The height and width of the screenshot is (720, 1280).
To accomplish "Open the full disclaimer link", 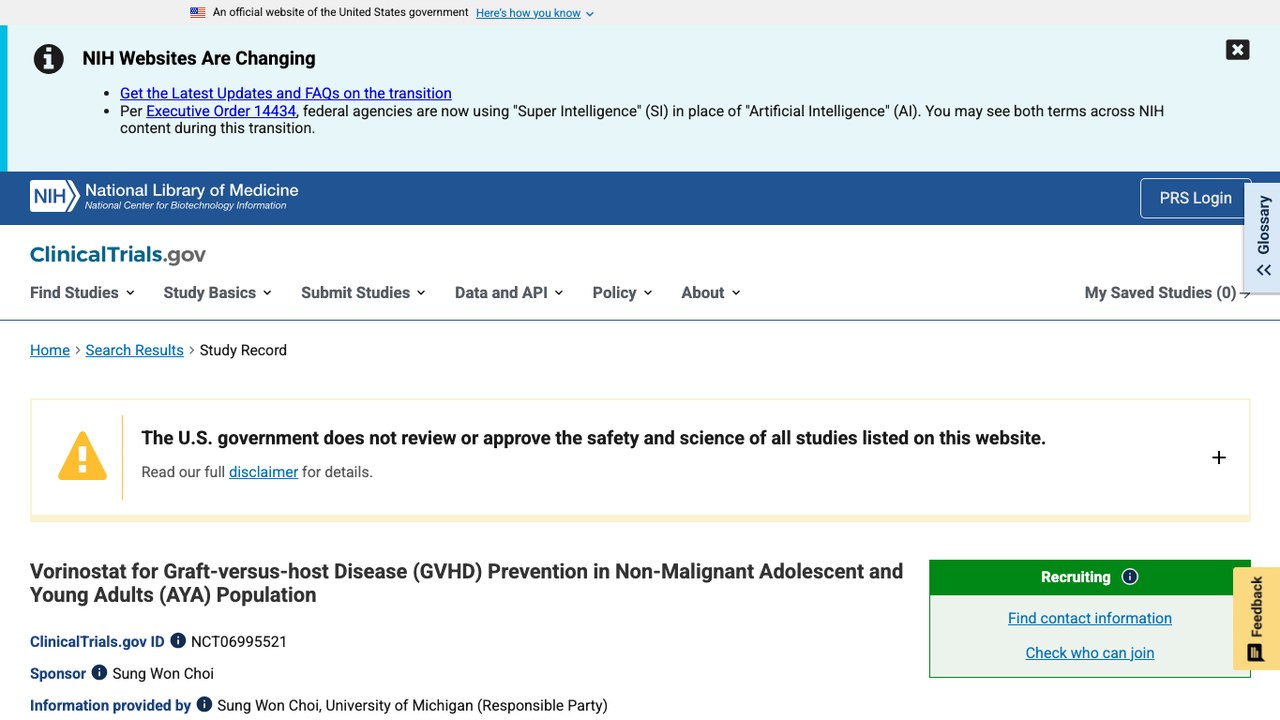I will click(x=264, y=472).
